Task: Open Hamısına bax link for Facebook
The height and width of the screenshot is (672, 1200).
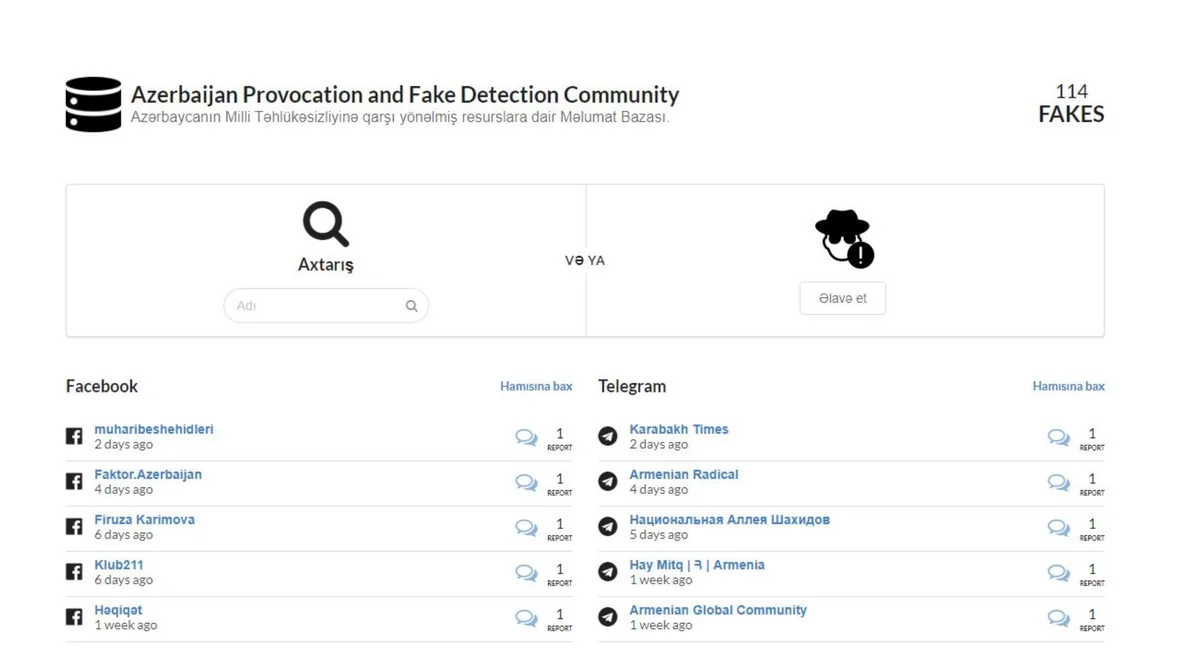Action: tap(536, 386)
